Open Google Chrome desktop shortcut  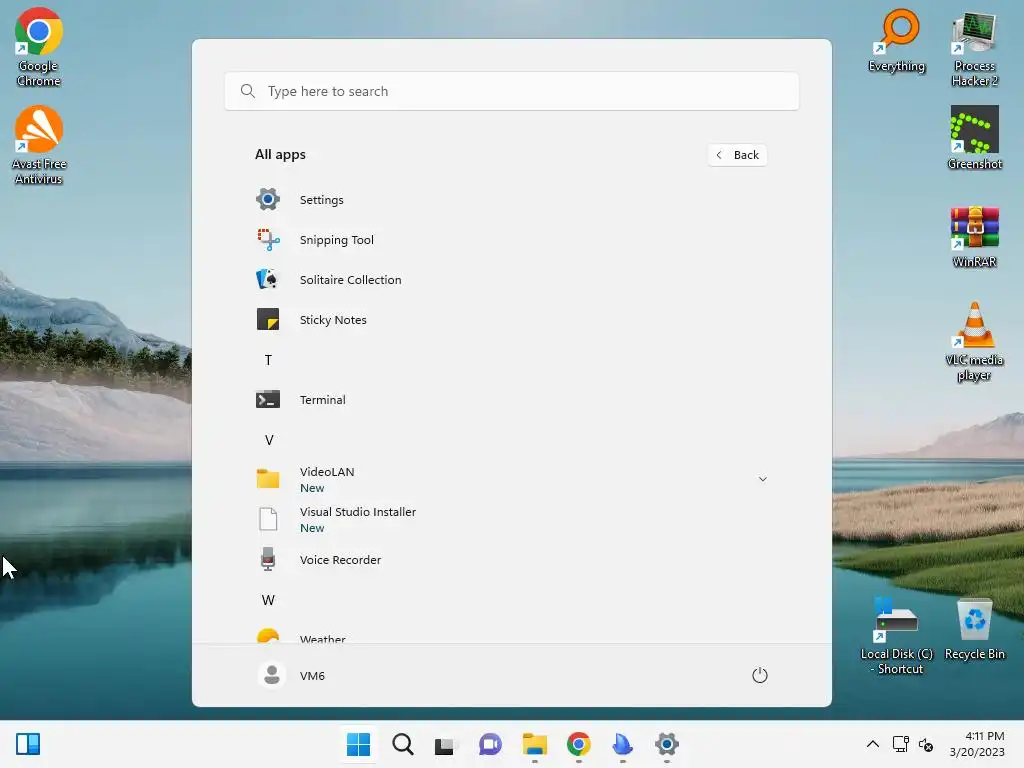39,47
